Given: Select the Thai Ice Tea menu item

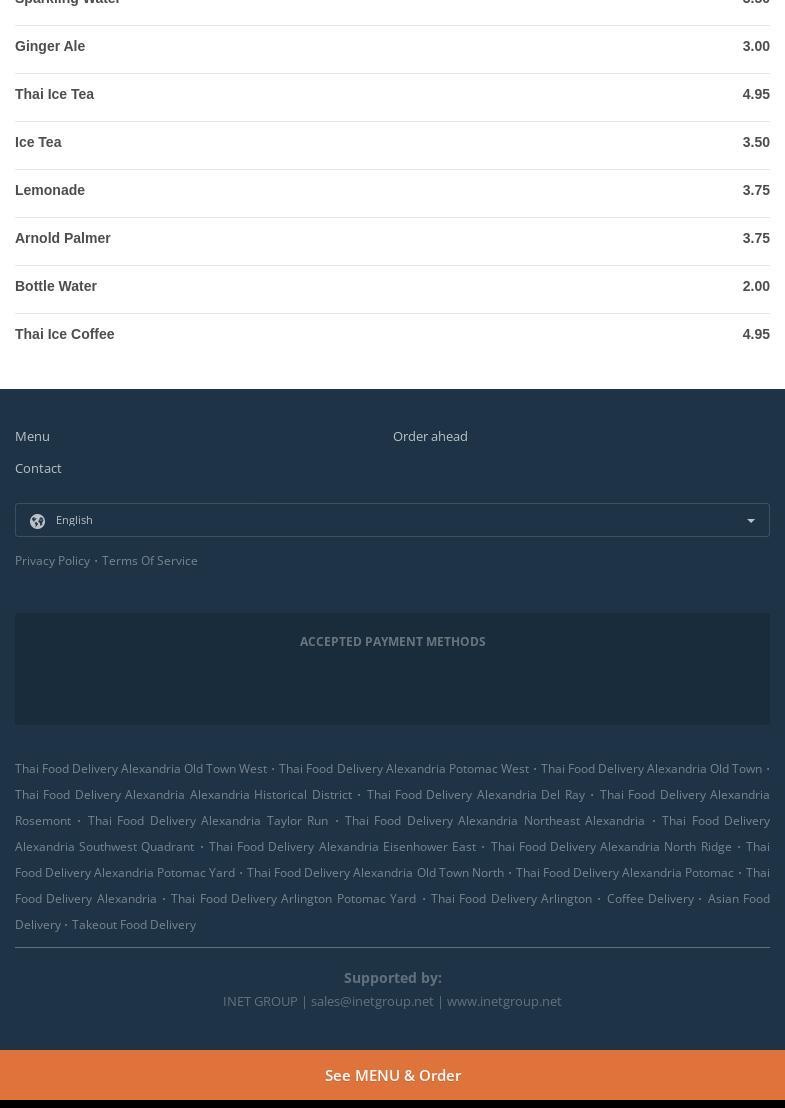Looking at the screenshot, I should 54,94.
